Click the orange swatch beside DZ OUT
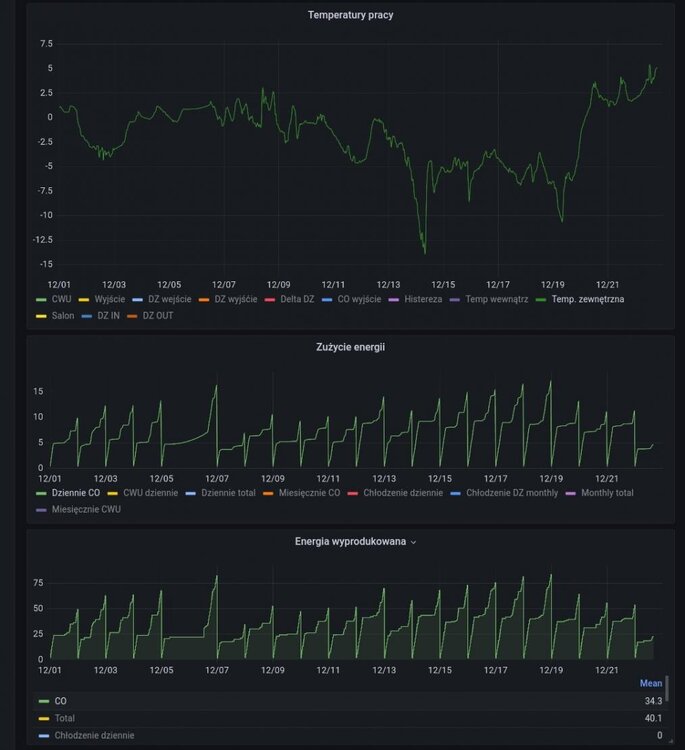 133,316
